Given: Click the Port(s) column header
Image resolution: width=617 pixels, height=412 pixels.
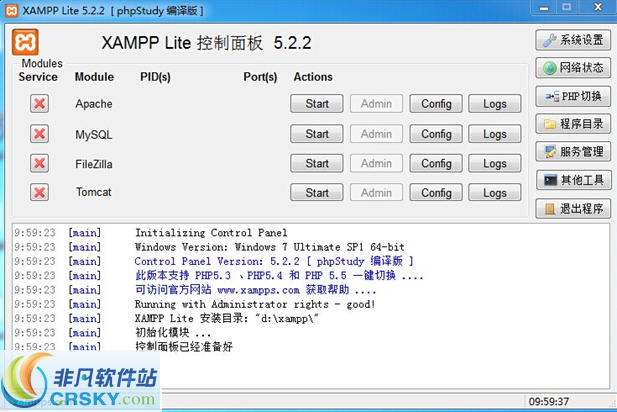Looking at the screenshot, I should 260,77.
